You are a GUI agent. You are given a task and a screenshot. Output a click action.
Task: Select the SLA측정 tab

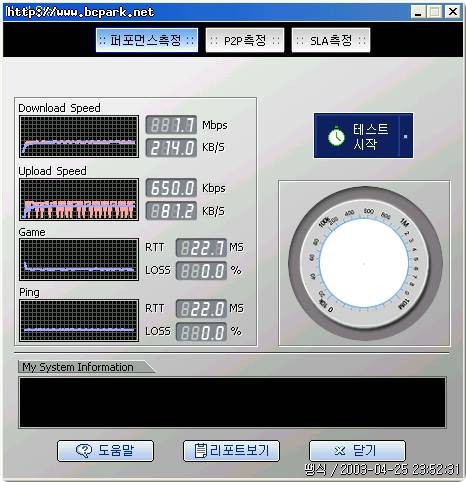click(x=331, y=40)
